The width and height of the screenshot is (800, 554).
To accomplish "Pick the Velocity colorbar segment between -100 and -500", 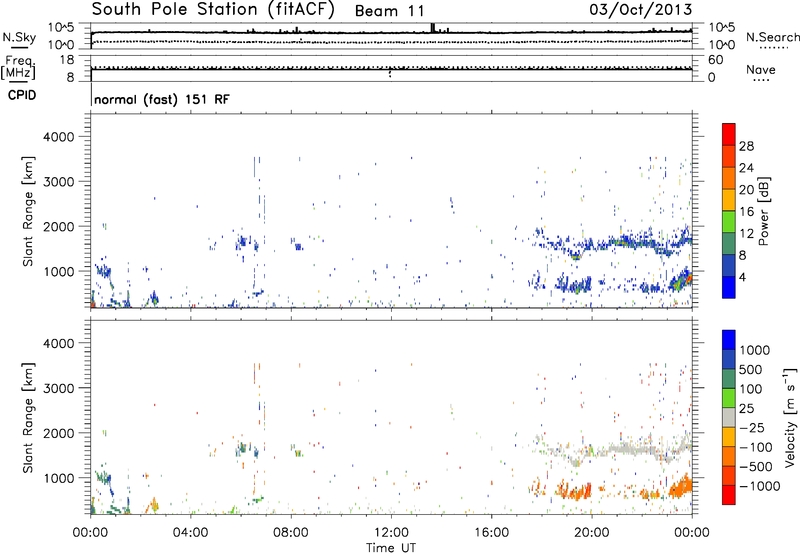I will [x=729, y=456].
